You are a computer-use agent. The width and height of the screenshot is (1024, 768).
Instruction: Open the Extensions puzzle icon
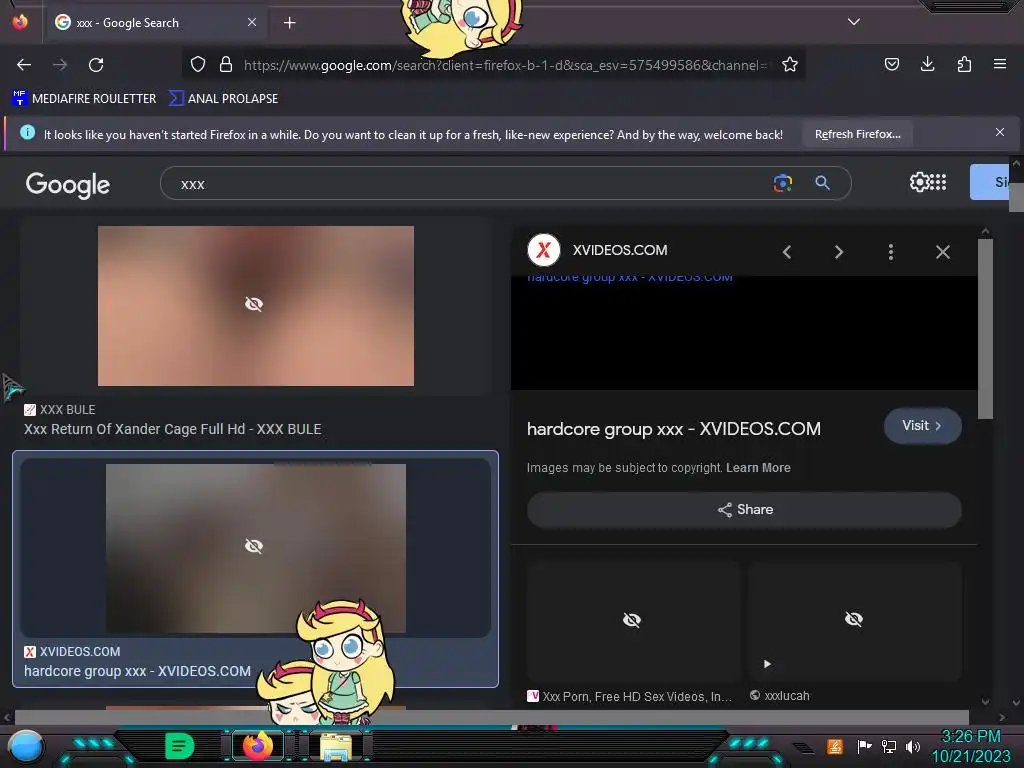[x=964, y=64]
